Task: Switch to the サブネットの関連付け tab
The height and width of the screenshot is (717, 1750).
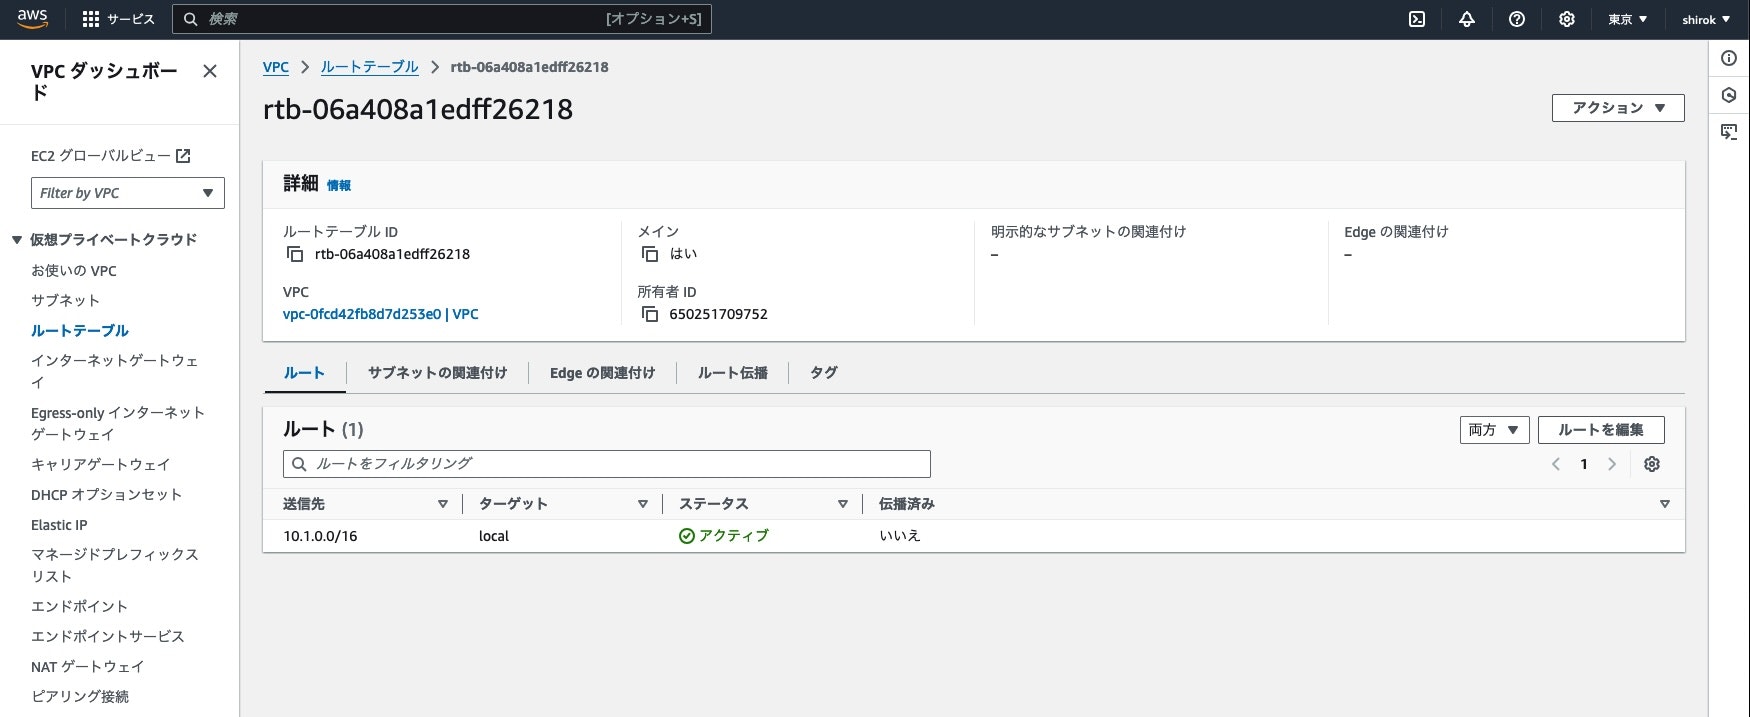Action: (x=437, y=373)
